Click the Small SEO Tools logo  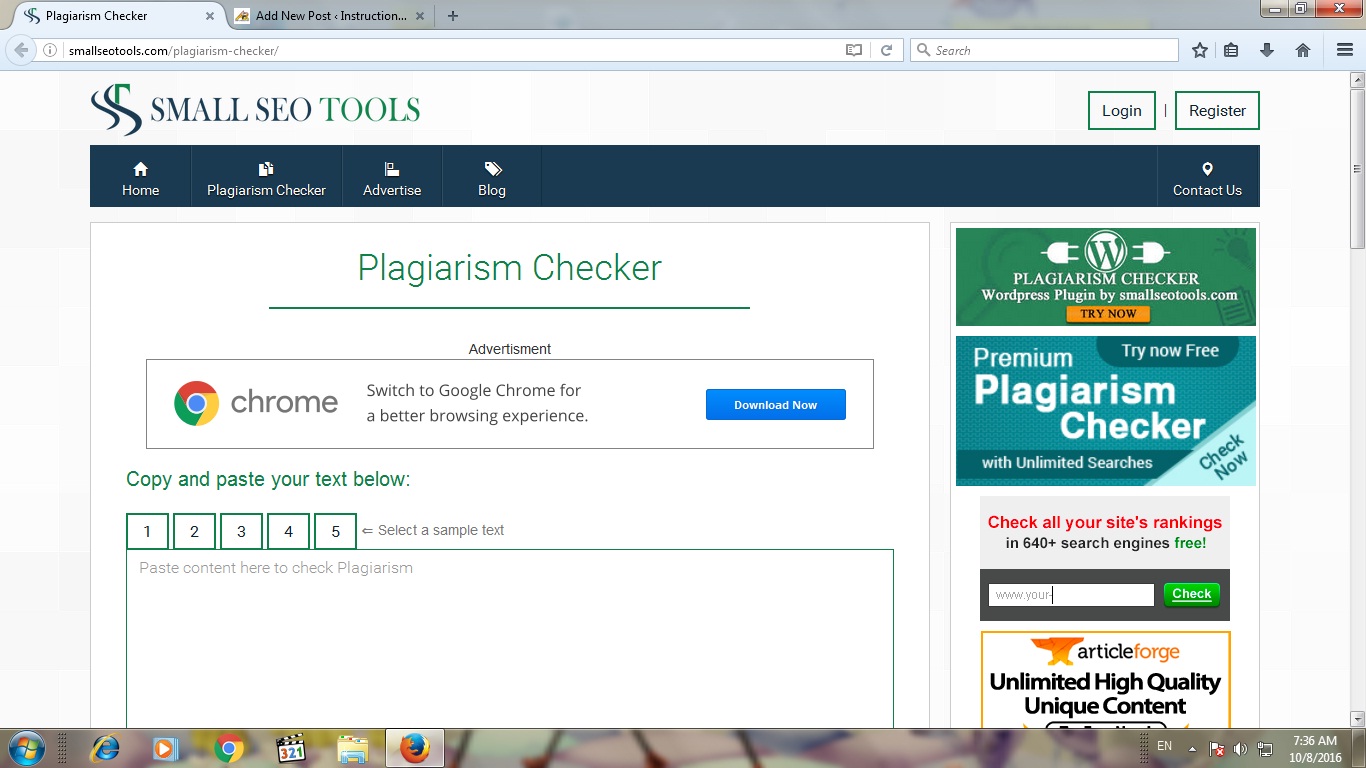coord(255,110)
